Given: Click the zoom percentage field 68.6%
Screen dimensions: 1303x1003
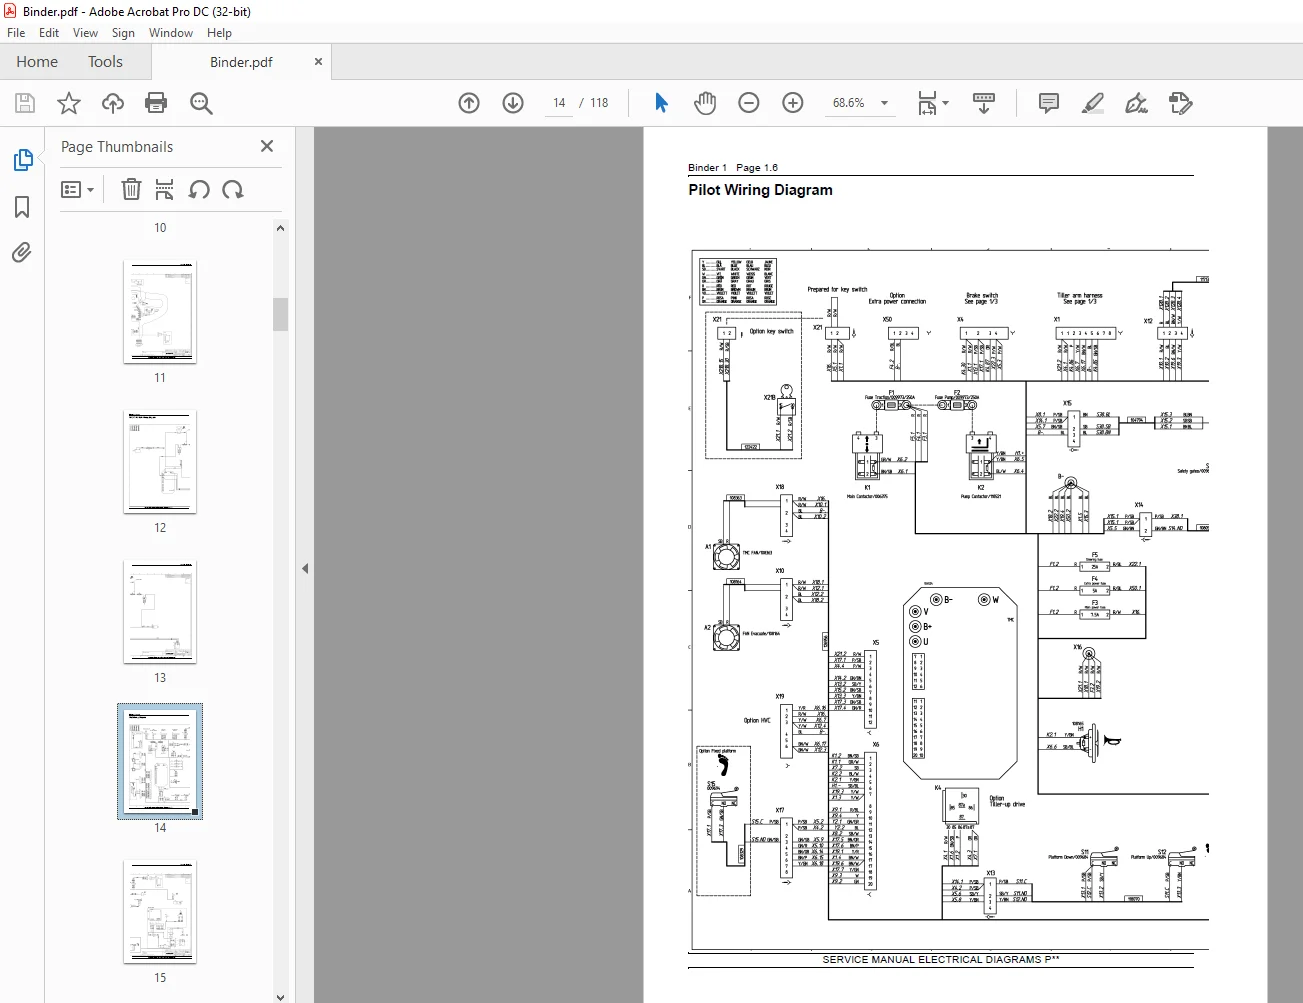Looking at the screenshot, I should pos(849,103).
